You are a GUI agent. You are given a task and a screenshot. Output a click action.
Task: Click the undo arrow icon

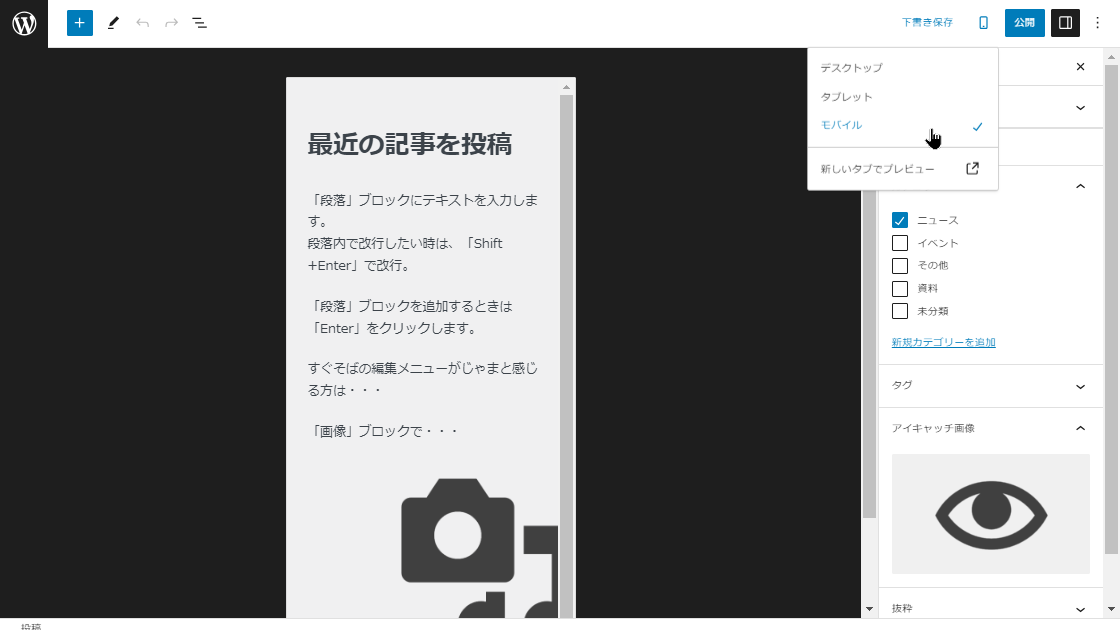click(142, 23)
